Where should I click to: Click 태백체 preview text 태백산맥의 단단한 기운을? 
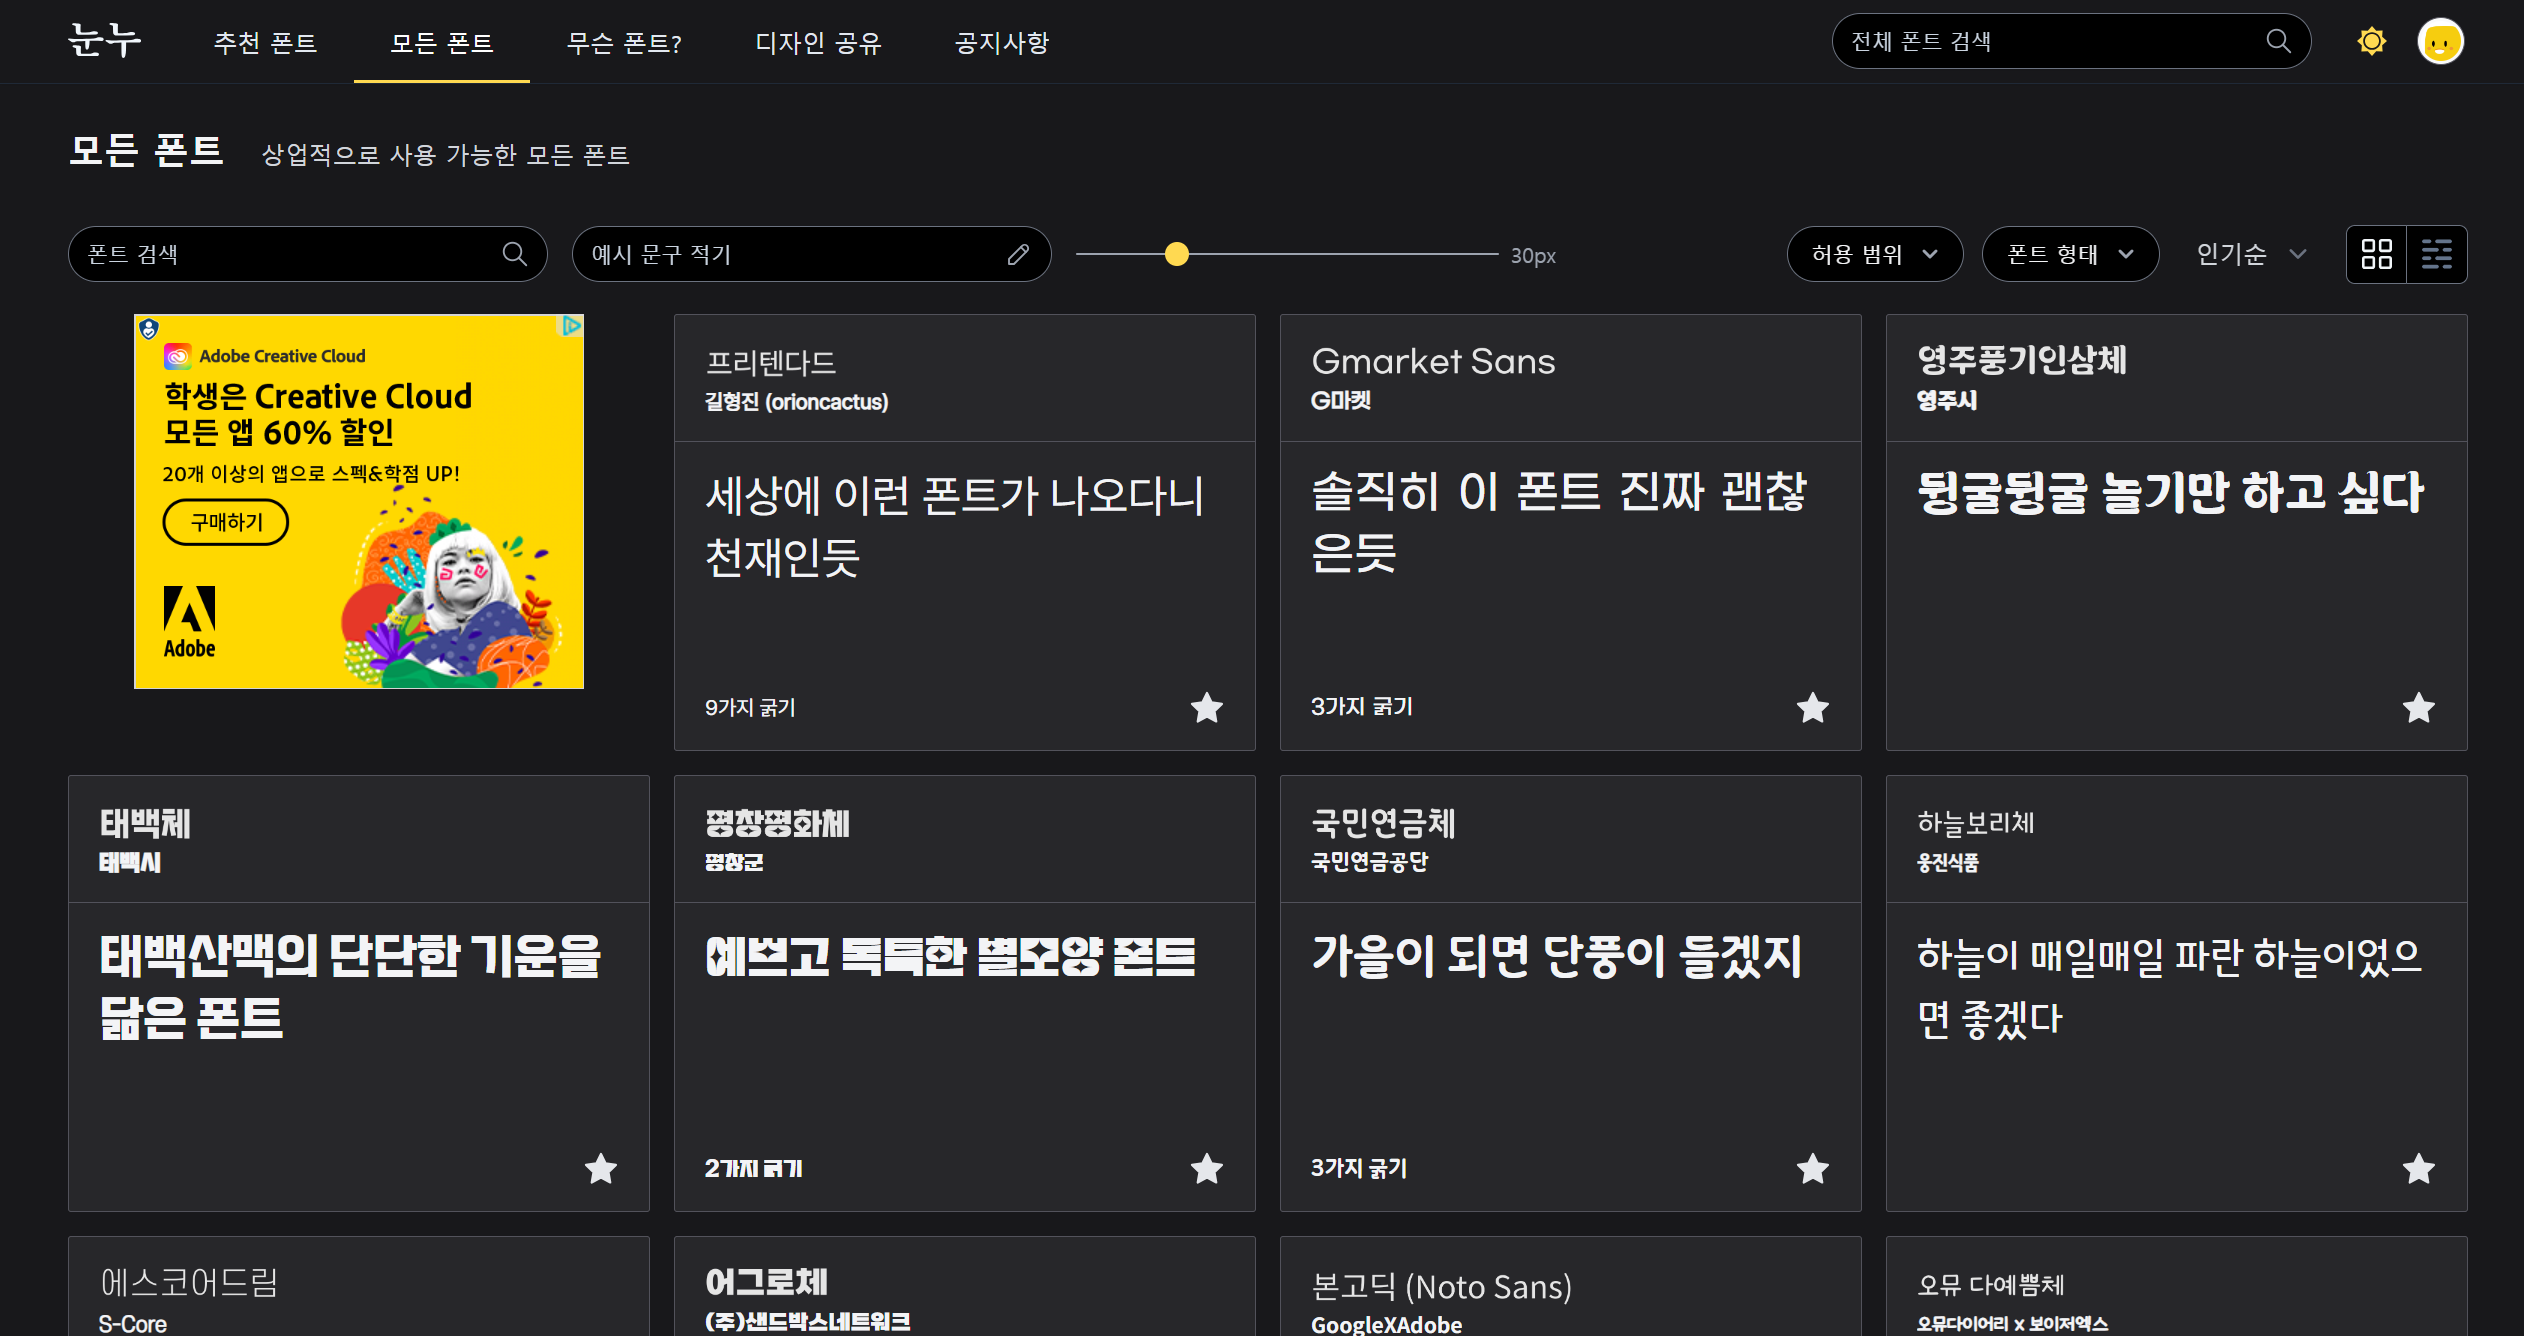point(350,987)
